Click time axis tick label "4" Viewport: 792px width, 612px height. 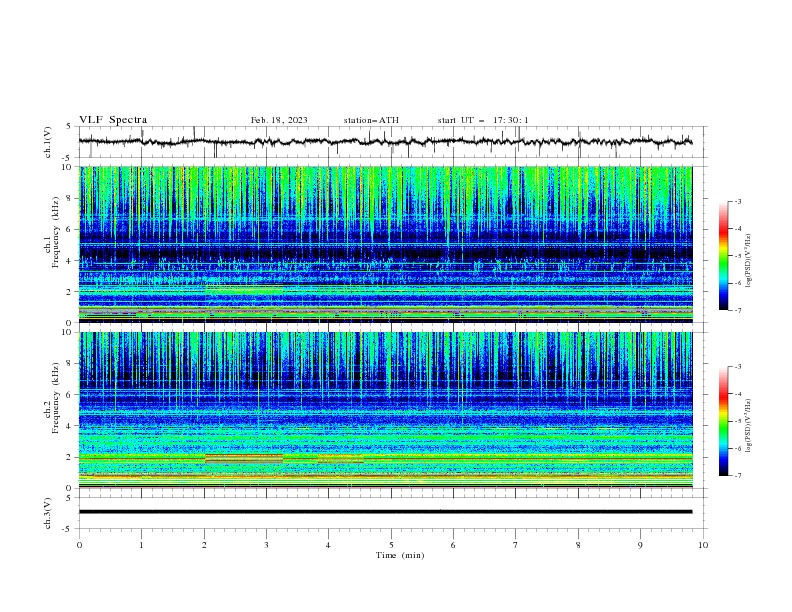pyautogui.click(x=328, y=545)
